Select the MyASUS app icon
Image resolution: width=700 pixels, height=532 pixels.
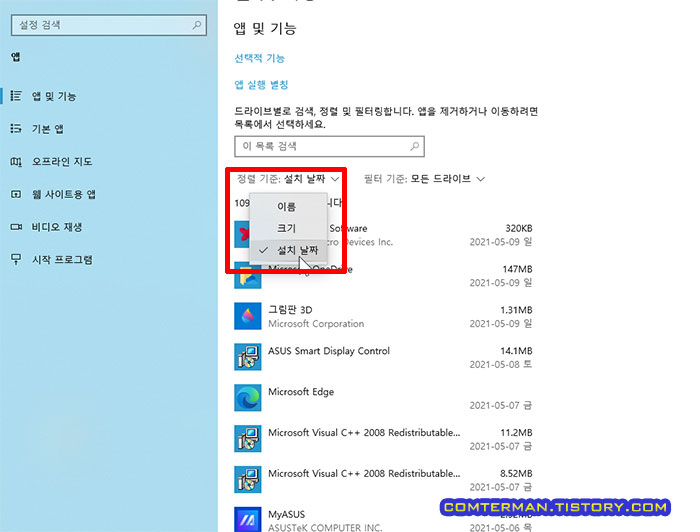[x=248, y=520]
